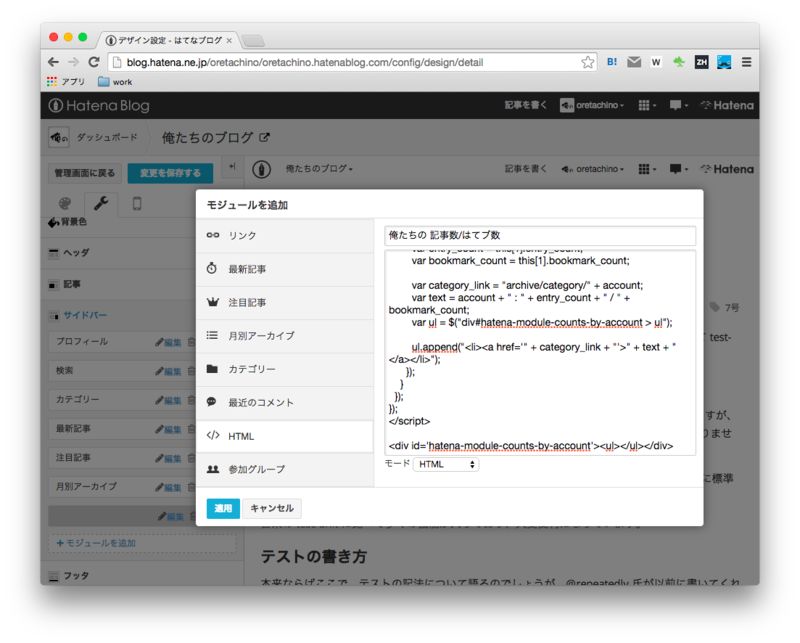Open oretachino account menu in header
The height and width of the screenshot is (643, 800).
point(592,105)
